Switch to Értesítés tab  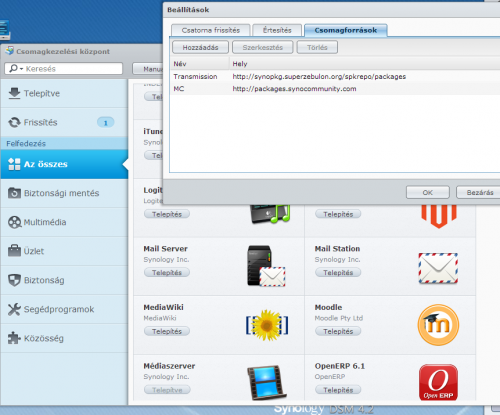(277, 30)
